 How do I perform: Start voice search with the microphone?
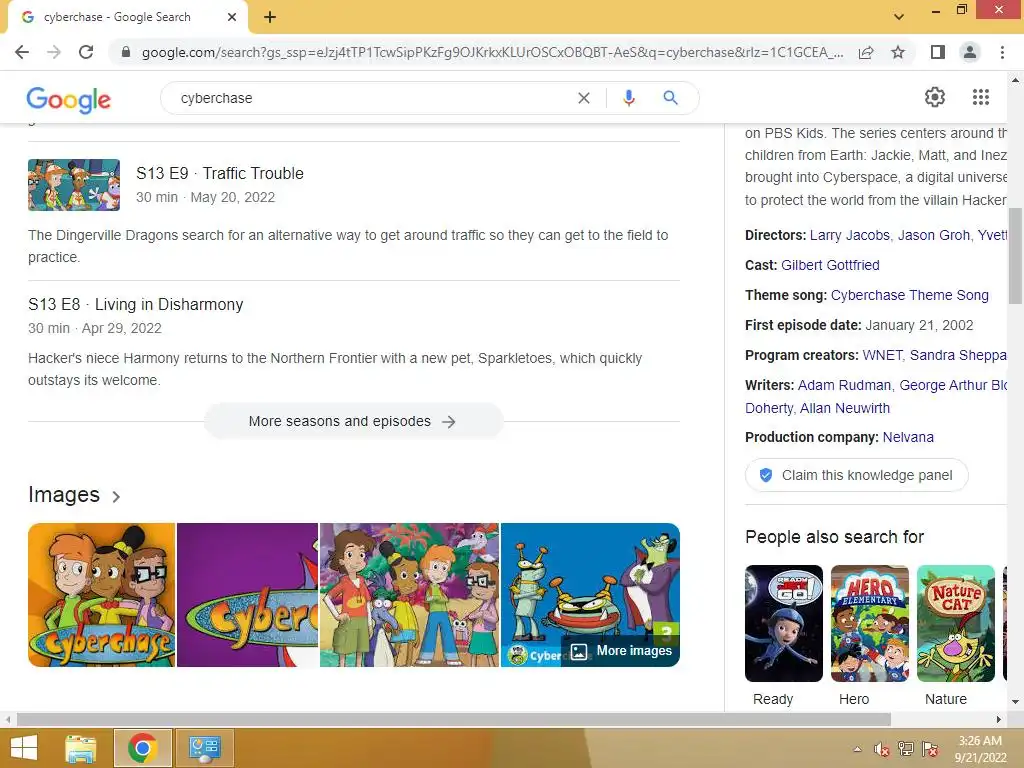629,98
